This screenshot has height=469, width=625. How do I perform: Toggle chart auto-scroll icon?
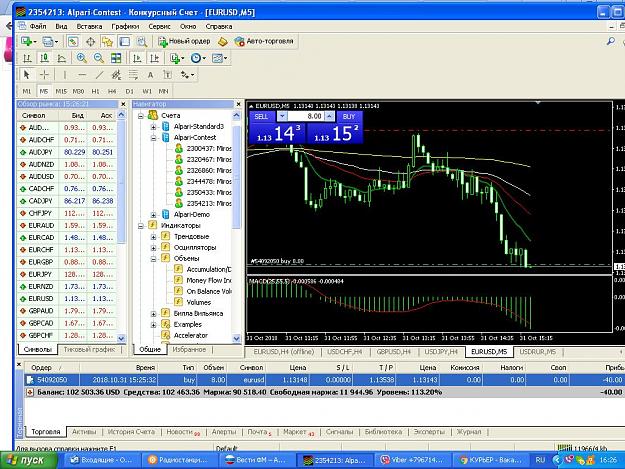tap(137, 58)
